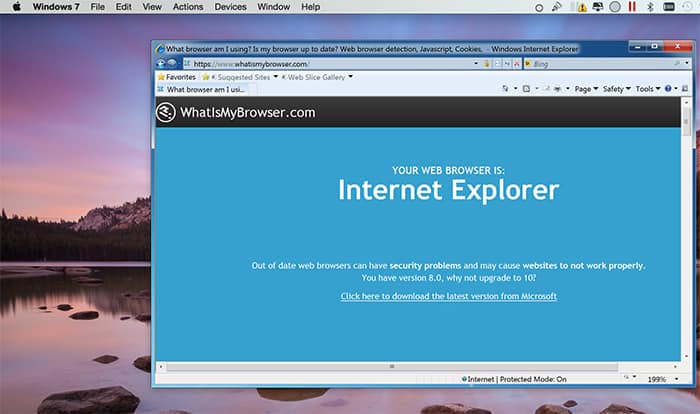
Task: Click the yellow warning triangle in the menu bar
Action: 582,7
